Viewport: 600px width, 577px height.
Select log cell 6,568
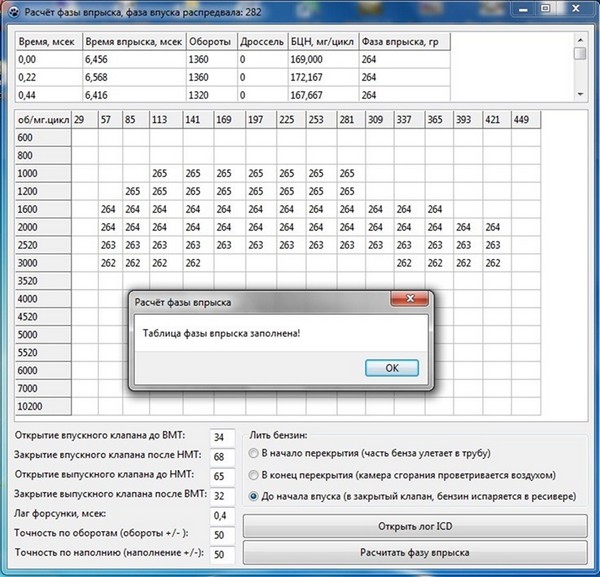tap(134, 77)
